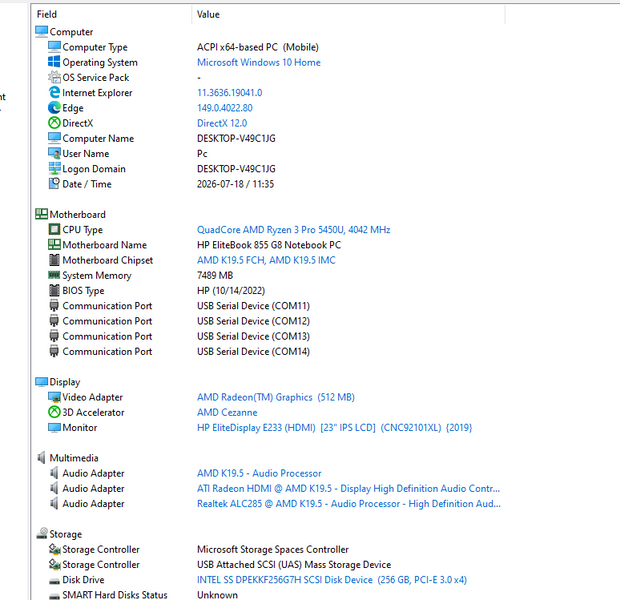Select the USB Serial Device (COM12) value
Screen dimensions: 620x600
(x=253, y=321)
